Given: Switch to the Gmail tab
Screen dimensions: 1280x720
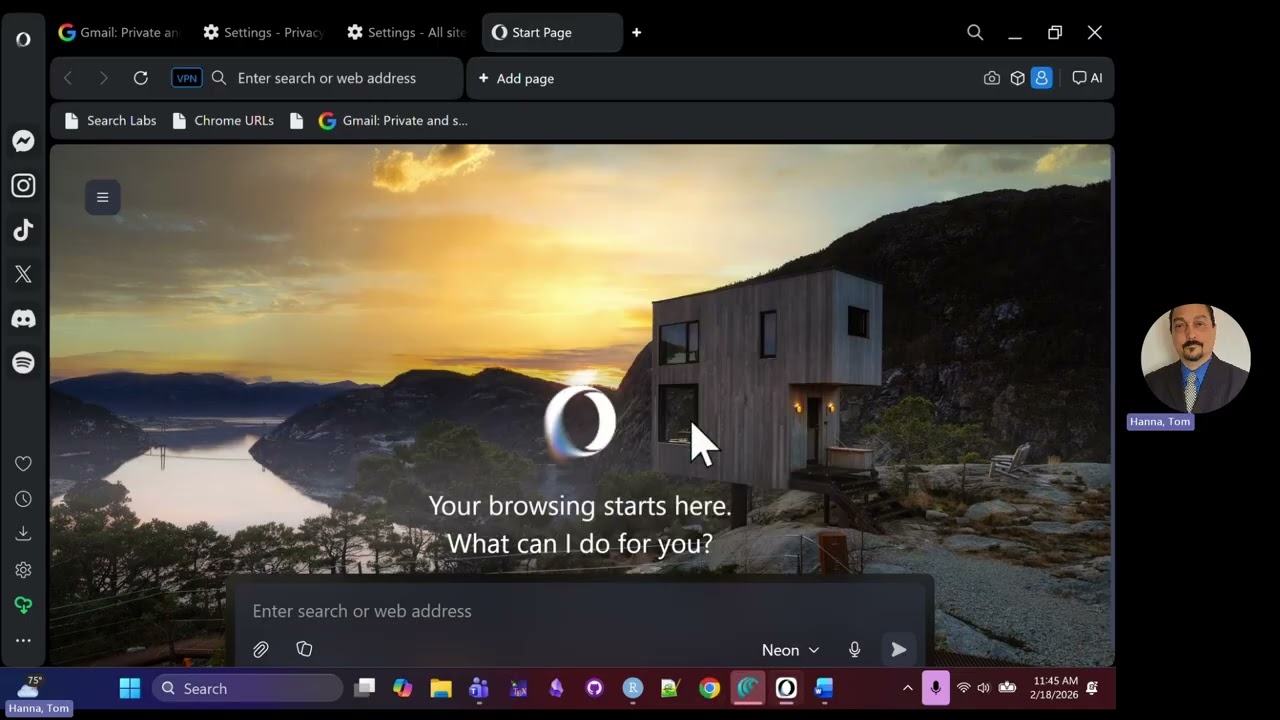Looking at the screenshot, I should pos(120,32).
